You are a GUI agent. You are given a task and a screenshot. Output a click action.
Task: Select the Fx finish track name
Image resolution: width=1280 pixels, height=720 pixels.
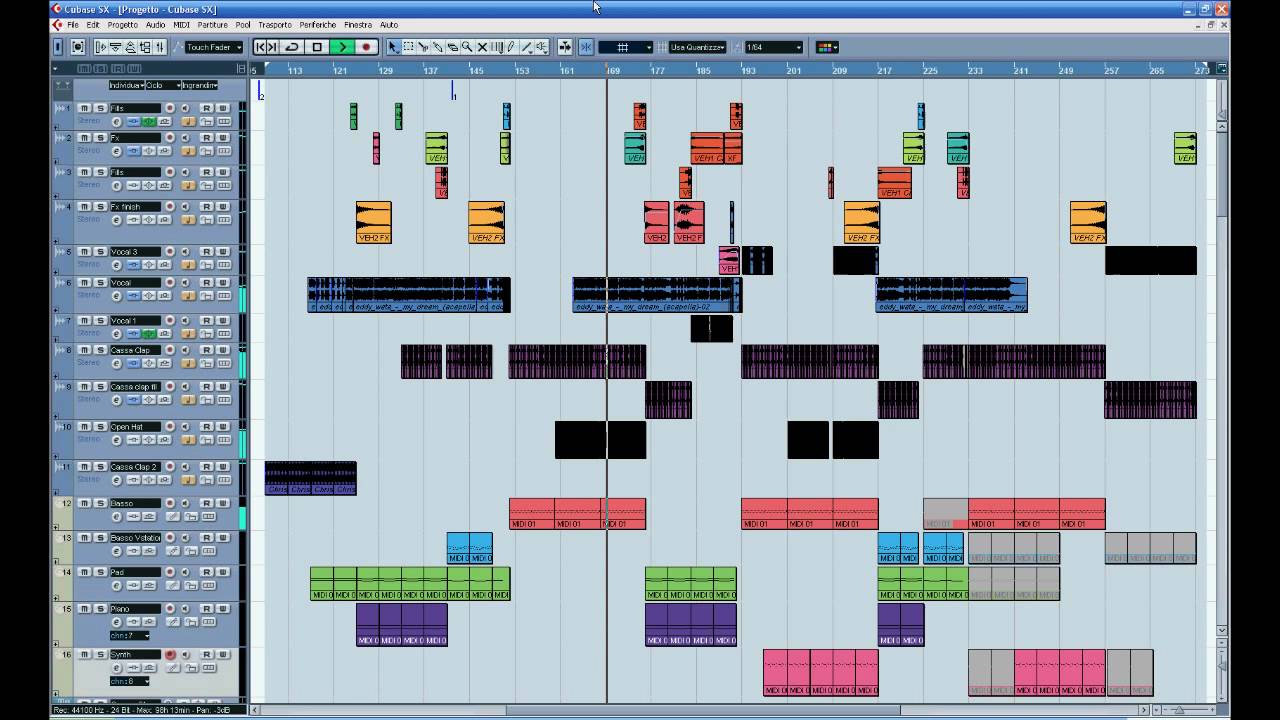(x=134, y=207)
